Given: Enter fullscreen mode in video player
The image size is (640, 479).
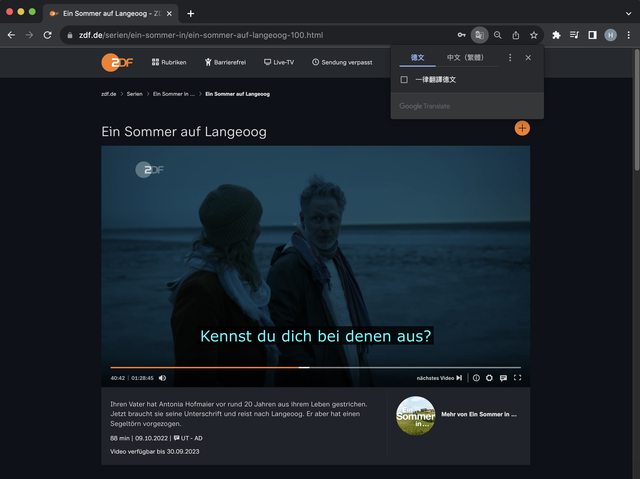Looking at the screenshot, I should (x=517, y=378).
